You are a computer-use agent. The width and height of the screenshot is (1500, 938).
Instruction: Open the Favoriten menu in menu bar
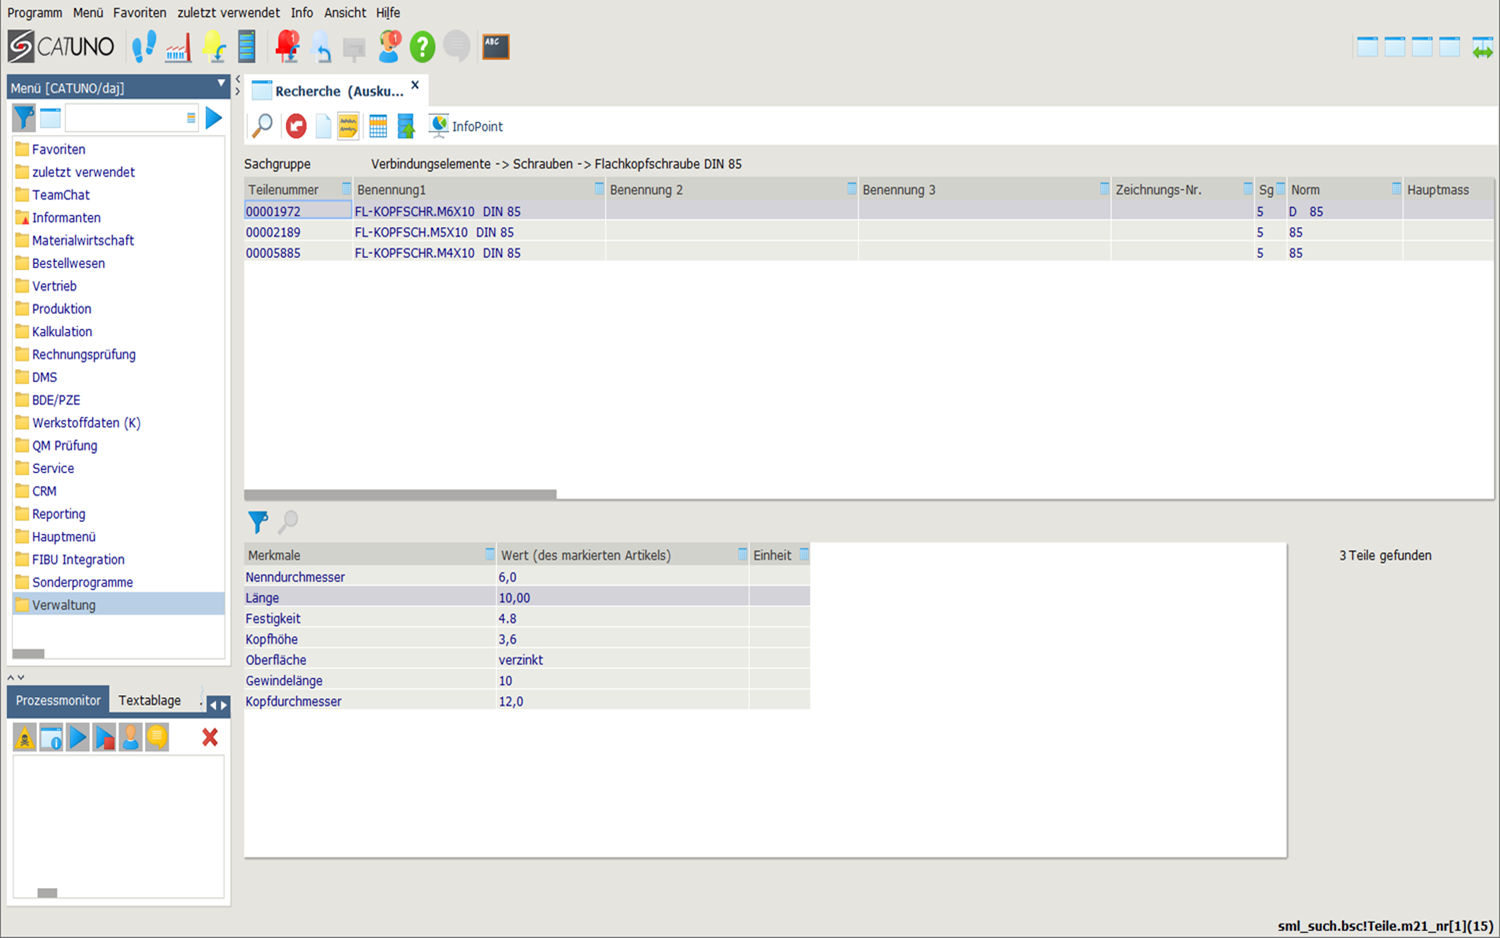[x=139, y=13]
